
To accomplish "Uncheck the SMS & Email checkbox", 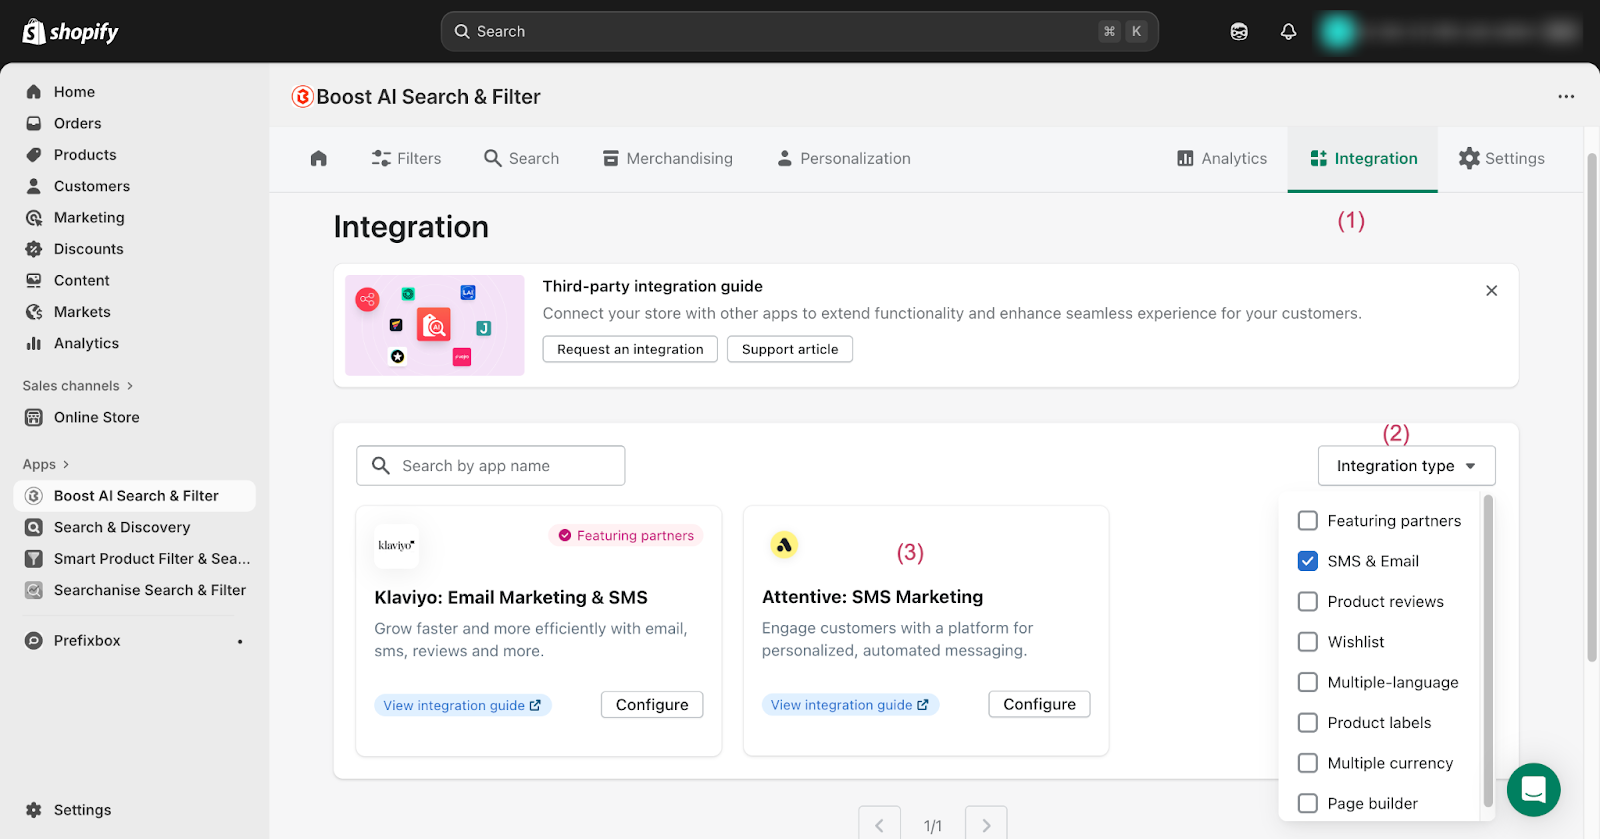I will click(x=1307, y=561).
